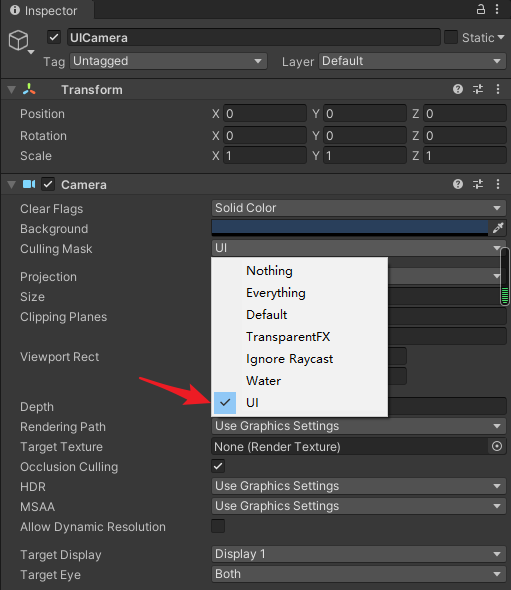
Task: Open Camera component help reference
Action: coord(458,184)
